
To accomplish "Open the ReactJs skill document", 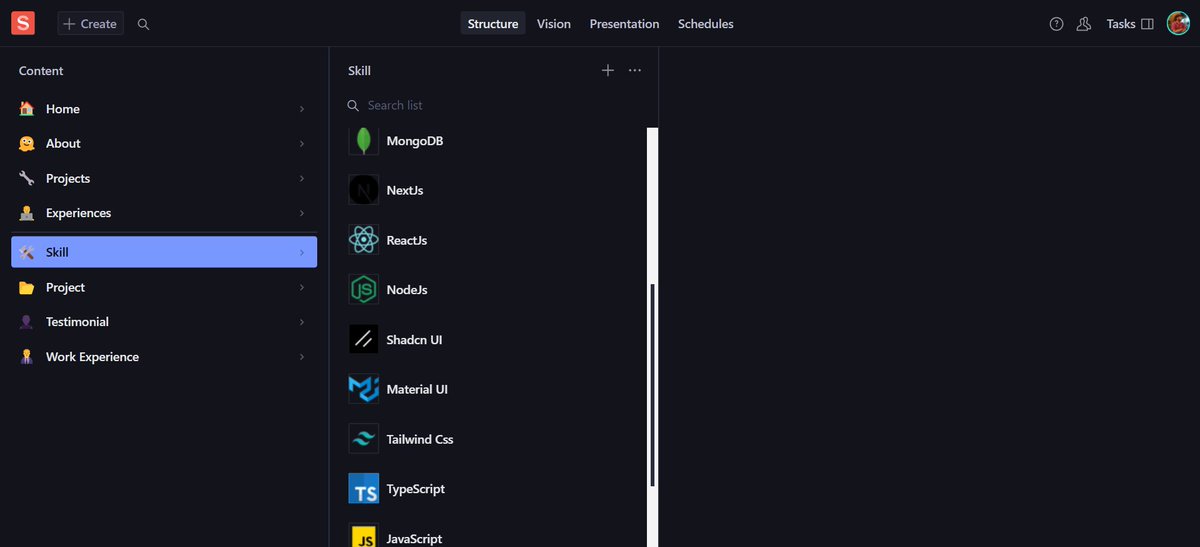I will coord(493,240).
